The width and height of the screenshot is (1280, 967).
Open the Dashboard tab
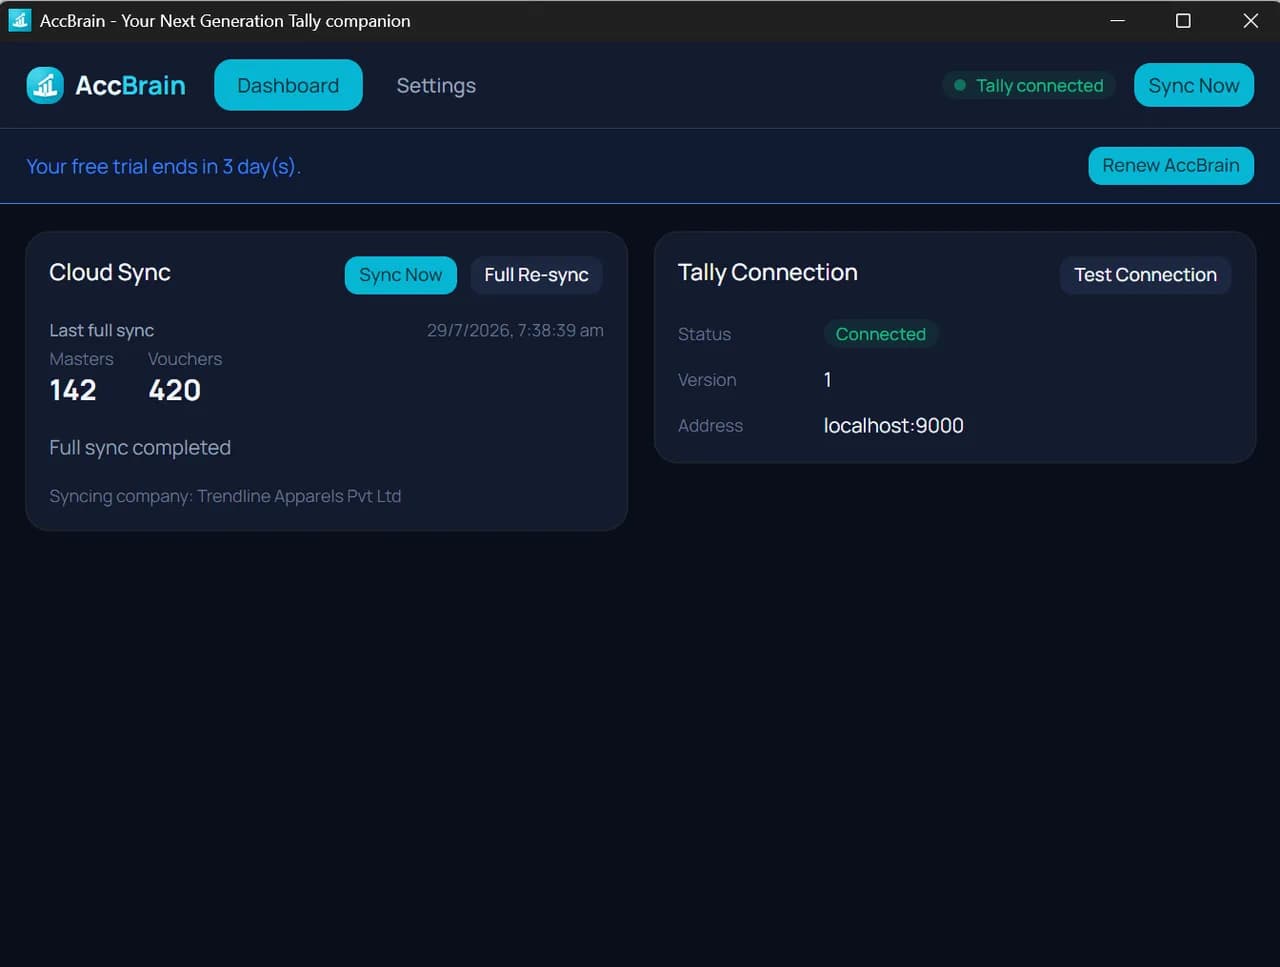pyautogui.click(x=288, y=86)
